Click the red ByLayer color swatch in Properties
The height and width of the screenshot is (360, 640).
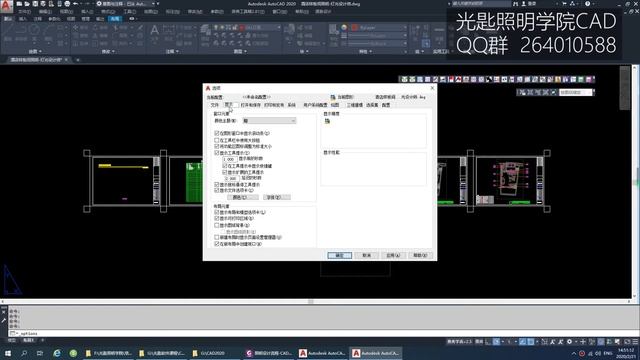(355, 27)
